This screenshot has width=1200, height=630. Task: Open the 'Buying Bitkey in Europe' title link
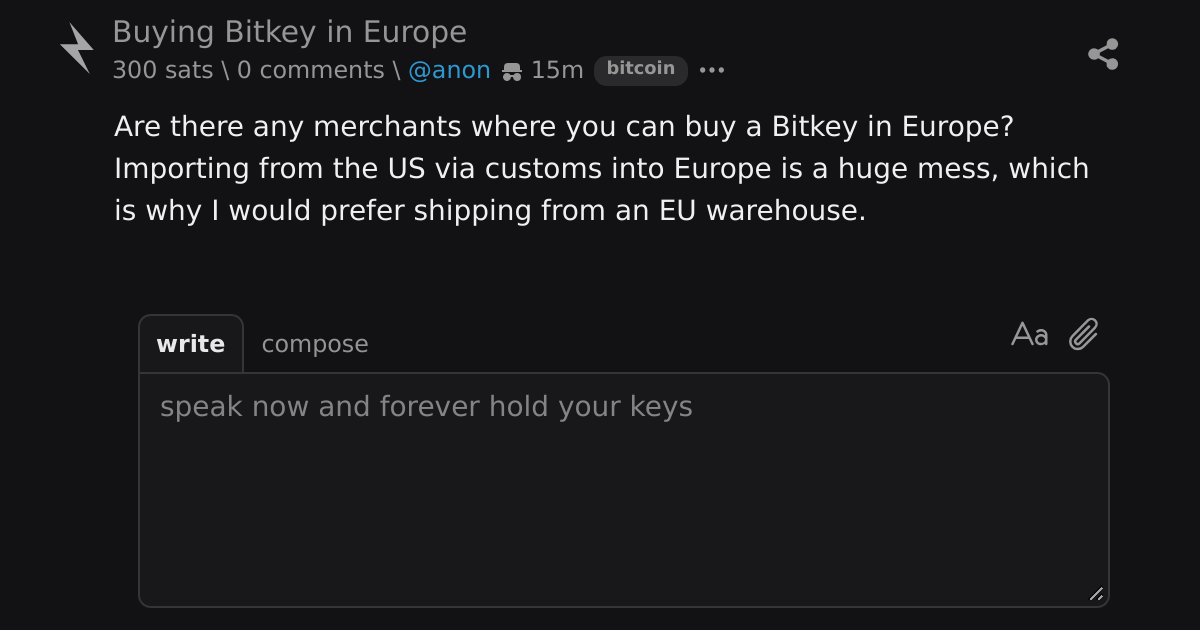pyautogui.click(x=289, y=32)
